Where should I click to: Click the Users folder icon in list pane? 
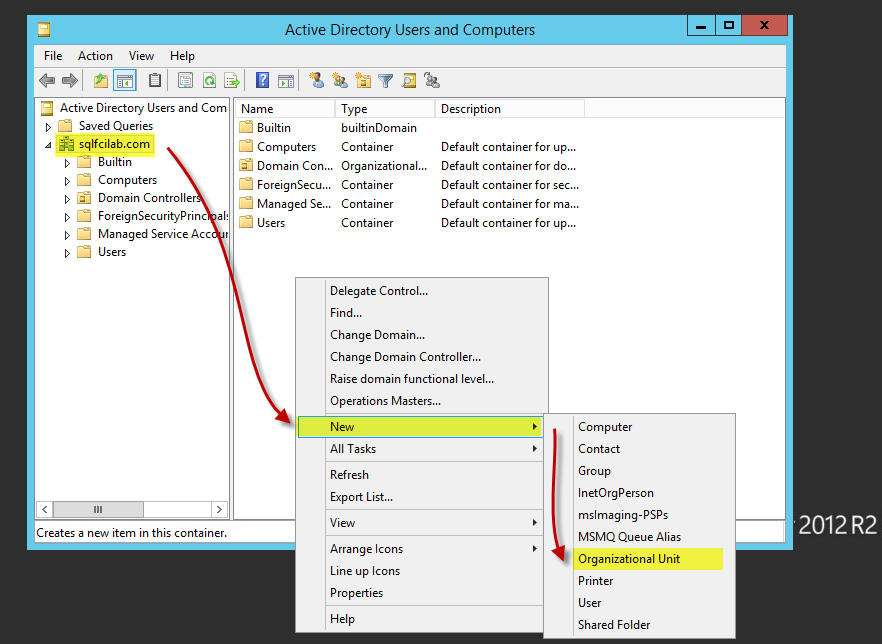(x=246, y=222)
